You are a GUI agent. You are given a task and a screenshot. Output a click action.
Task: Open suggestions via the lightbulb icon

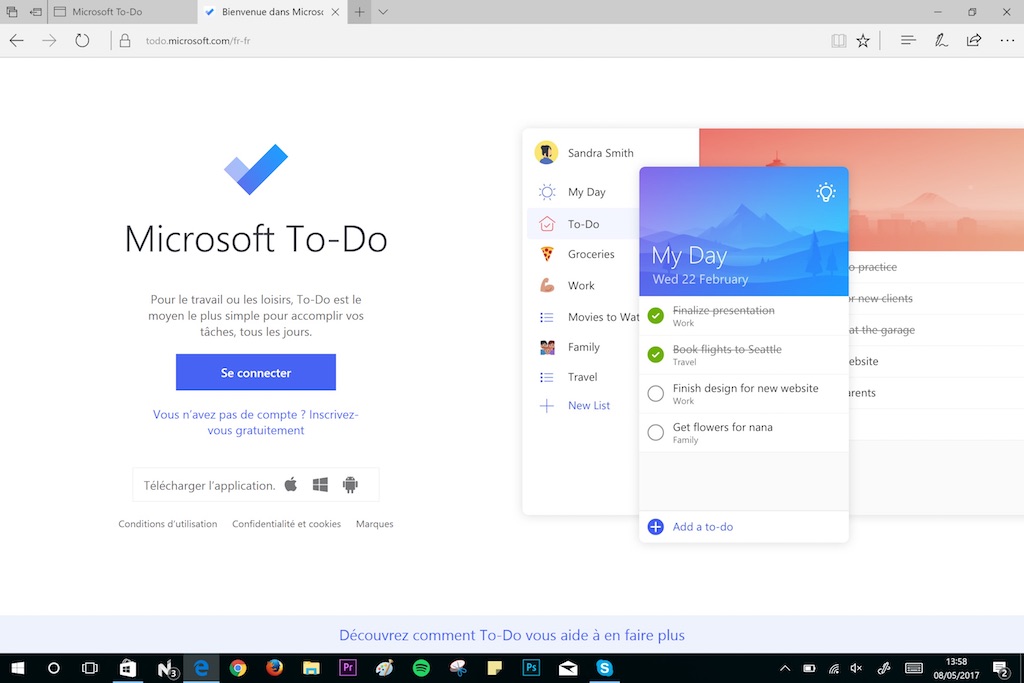825,191
